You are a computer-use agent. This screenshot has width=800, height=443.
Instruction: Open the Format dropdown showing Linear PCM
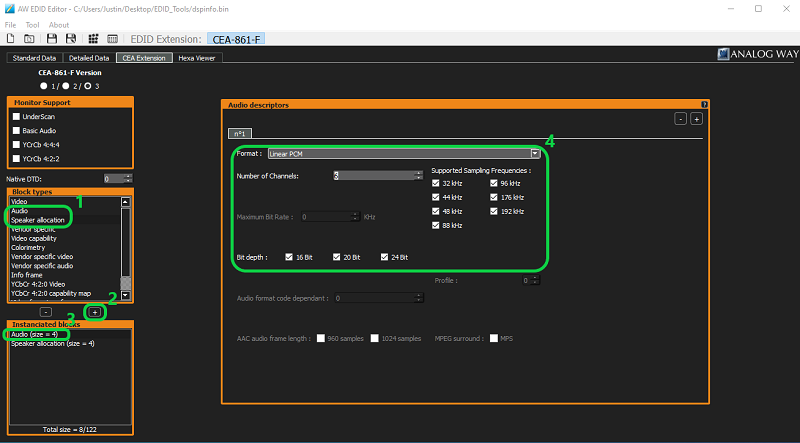coord(535,154)
